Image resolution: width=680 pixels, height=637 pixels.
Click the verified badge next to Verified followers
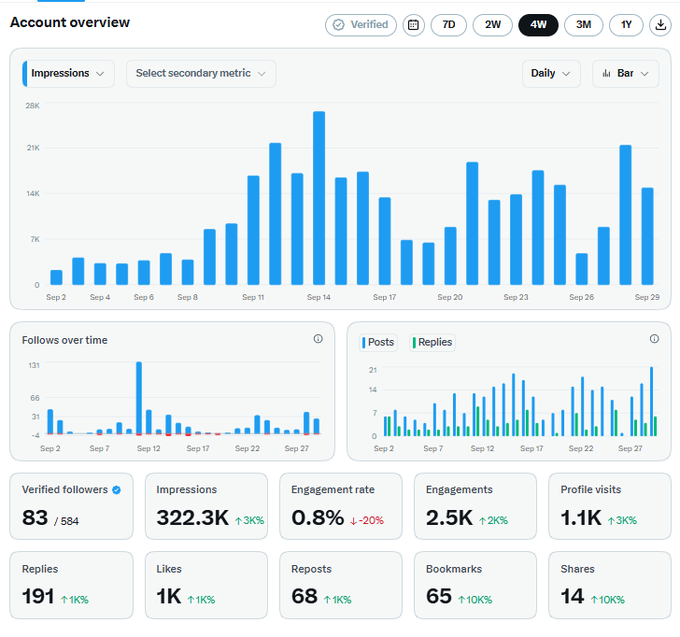point(116,490)
